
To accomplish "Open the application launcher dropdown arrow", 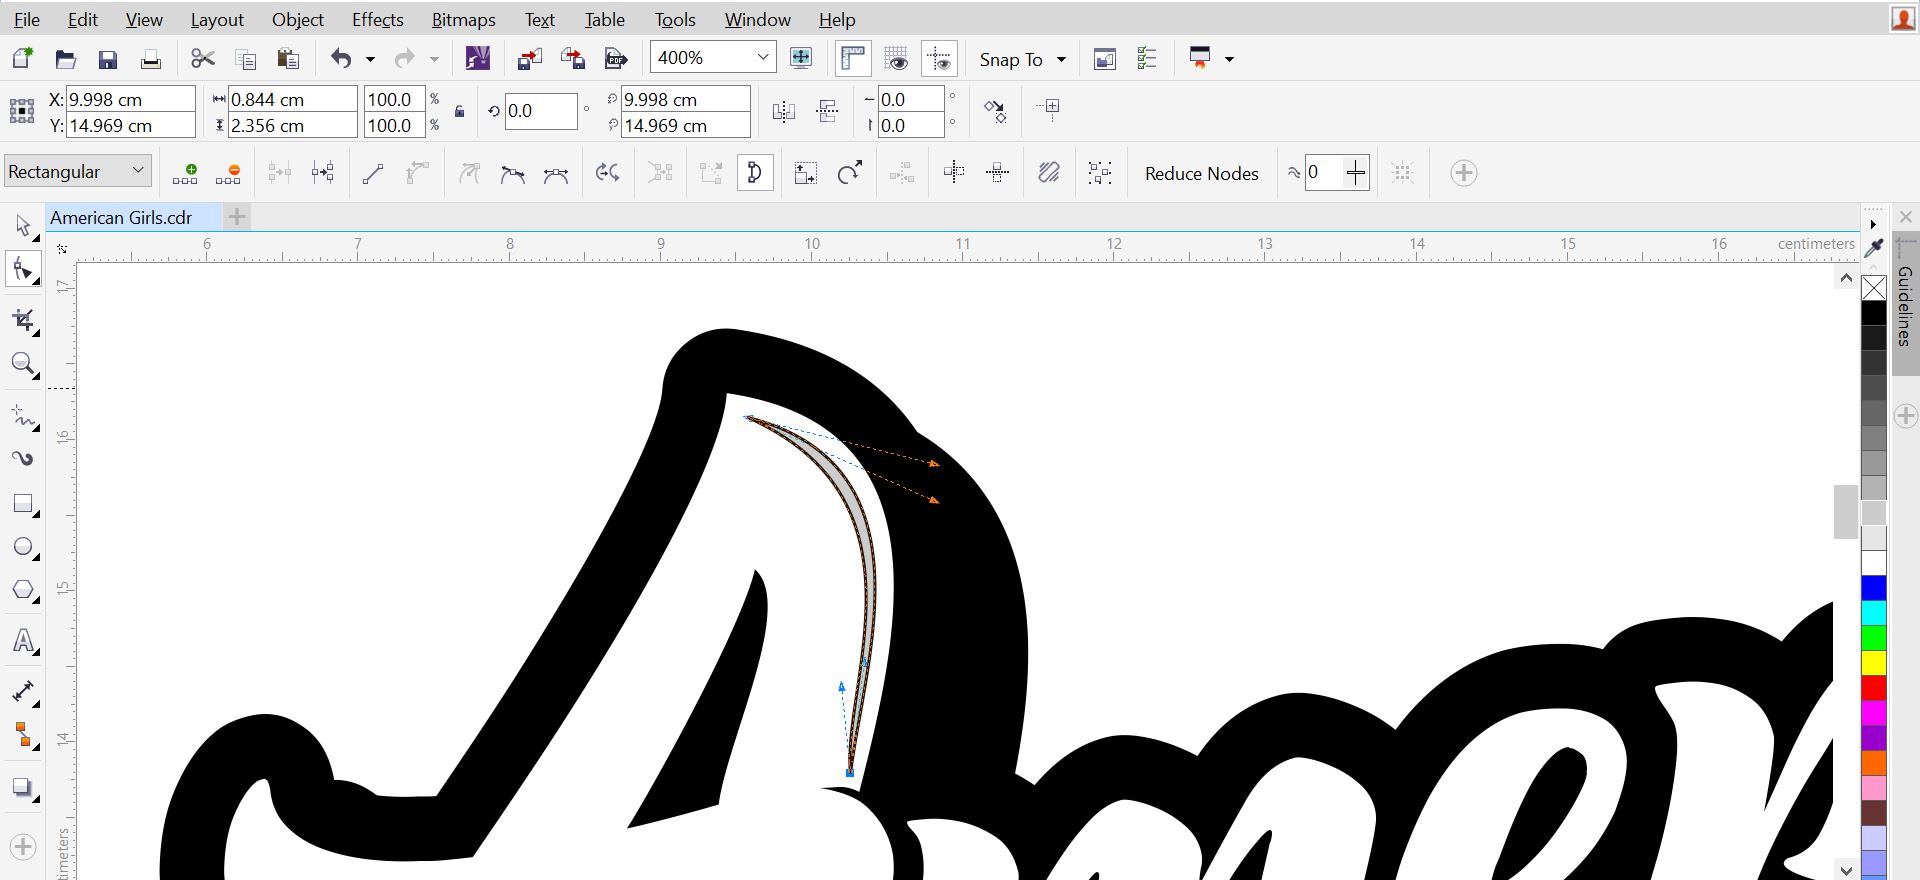I will (x=1229, y=60).
